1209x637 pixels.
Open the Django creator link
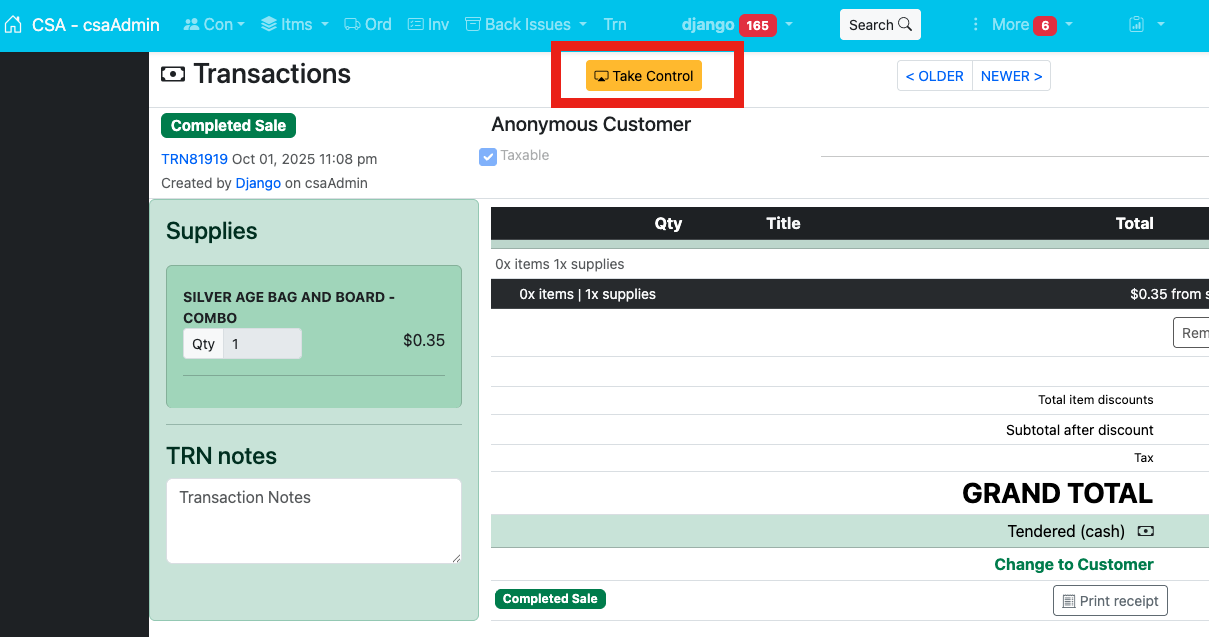click(x=258, y=183)
